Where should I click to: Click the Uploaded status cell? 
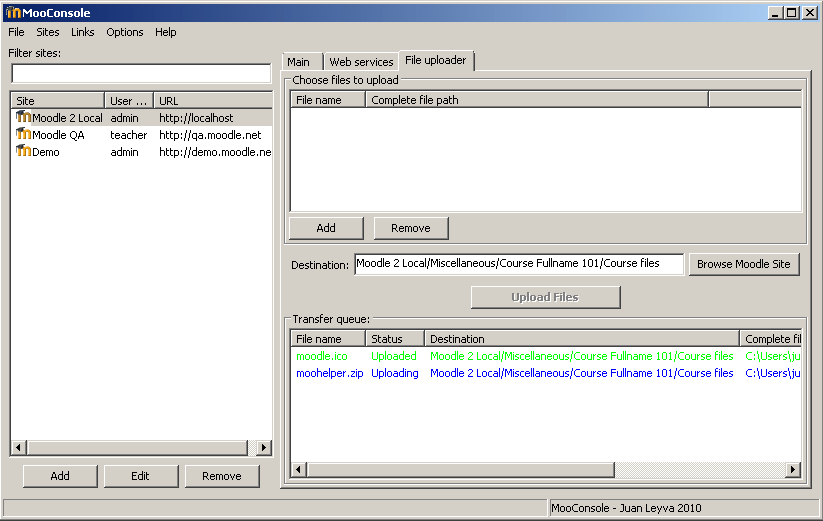click(x=394, y=356)
